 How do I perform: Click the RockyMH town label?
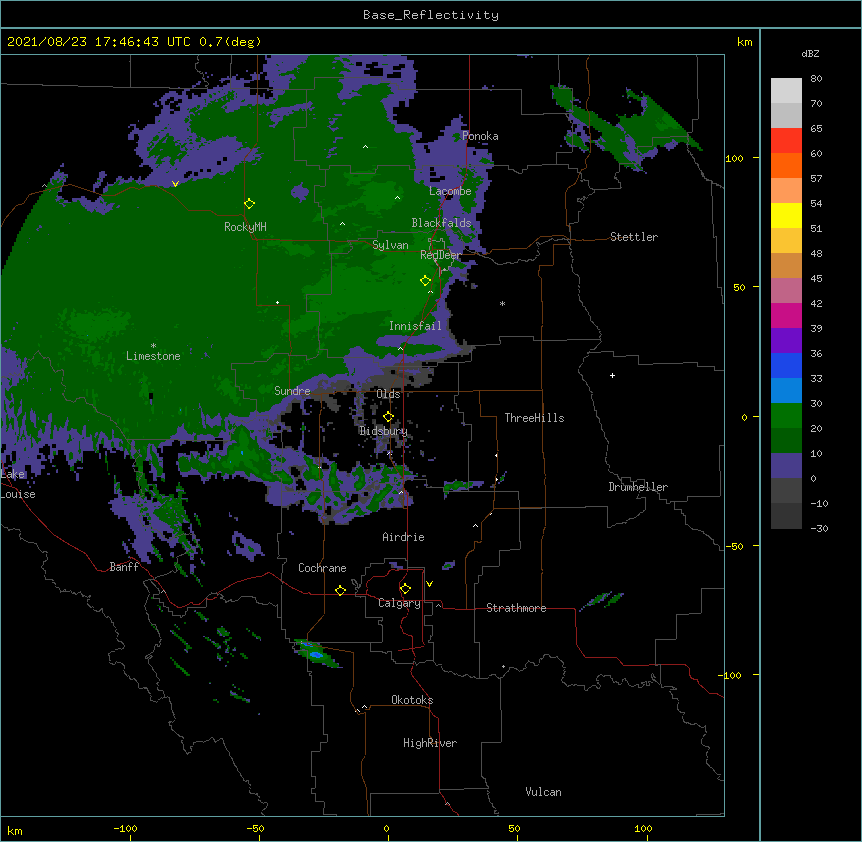(245, 227)
